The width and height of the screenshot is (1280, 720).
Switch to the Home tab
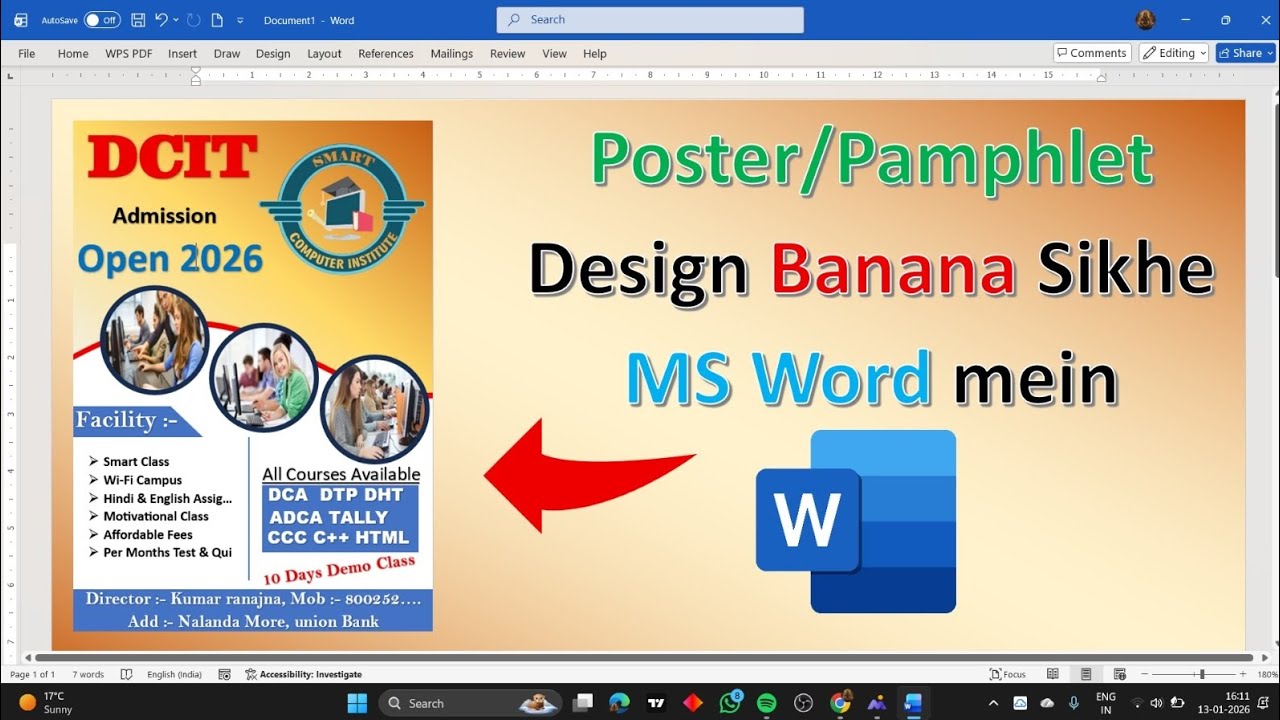point(73,54)
